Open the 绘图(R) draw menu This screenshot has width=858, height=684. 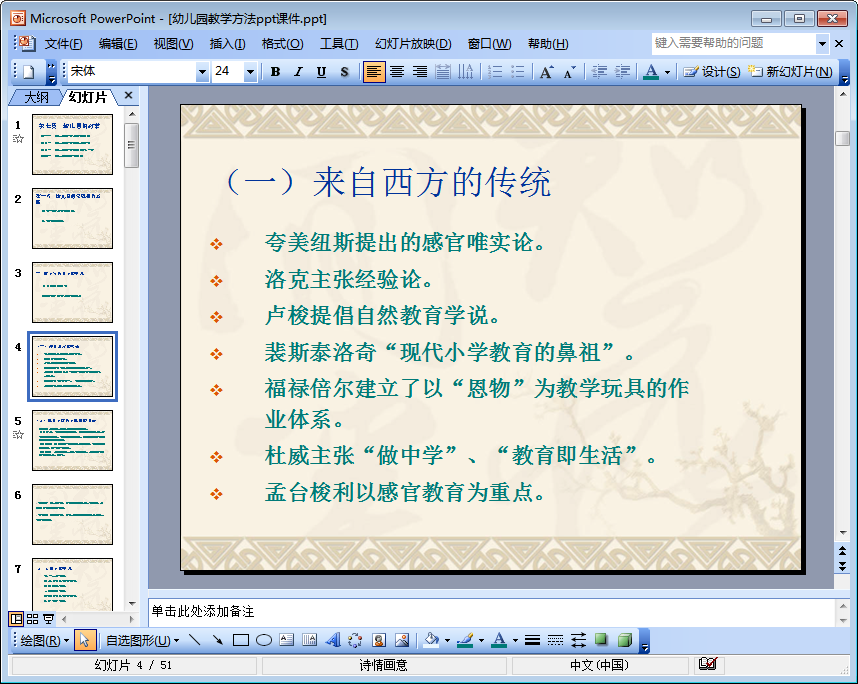coord(44,640)
